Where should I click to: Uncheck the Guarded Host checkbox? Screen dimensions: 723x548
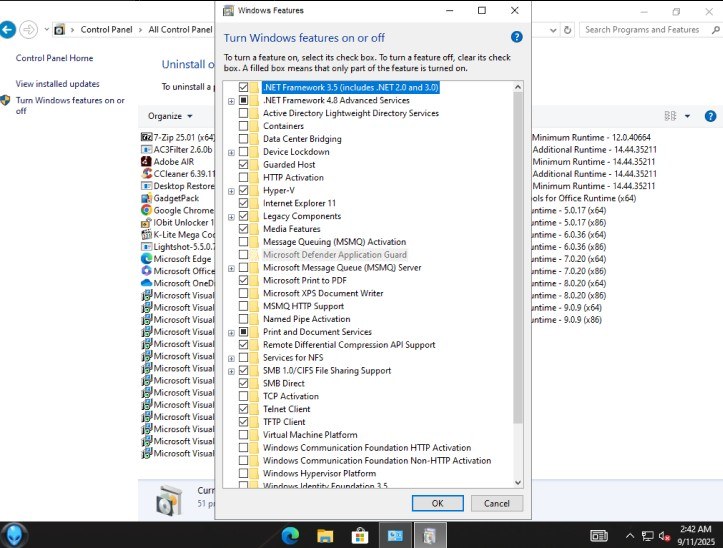[243, 165]
